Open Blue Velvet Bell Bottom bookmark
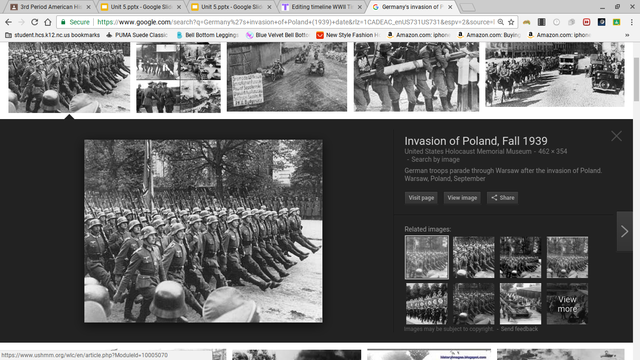The image size is (640, 360). click(x=278, y=35)
